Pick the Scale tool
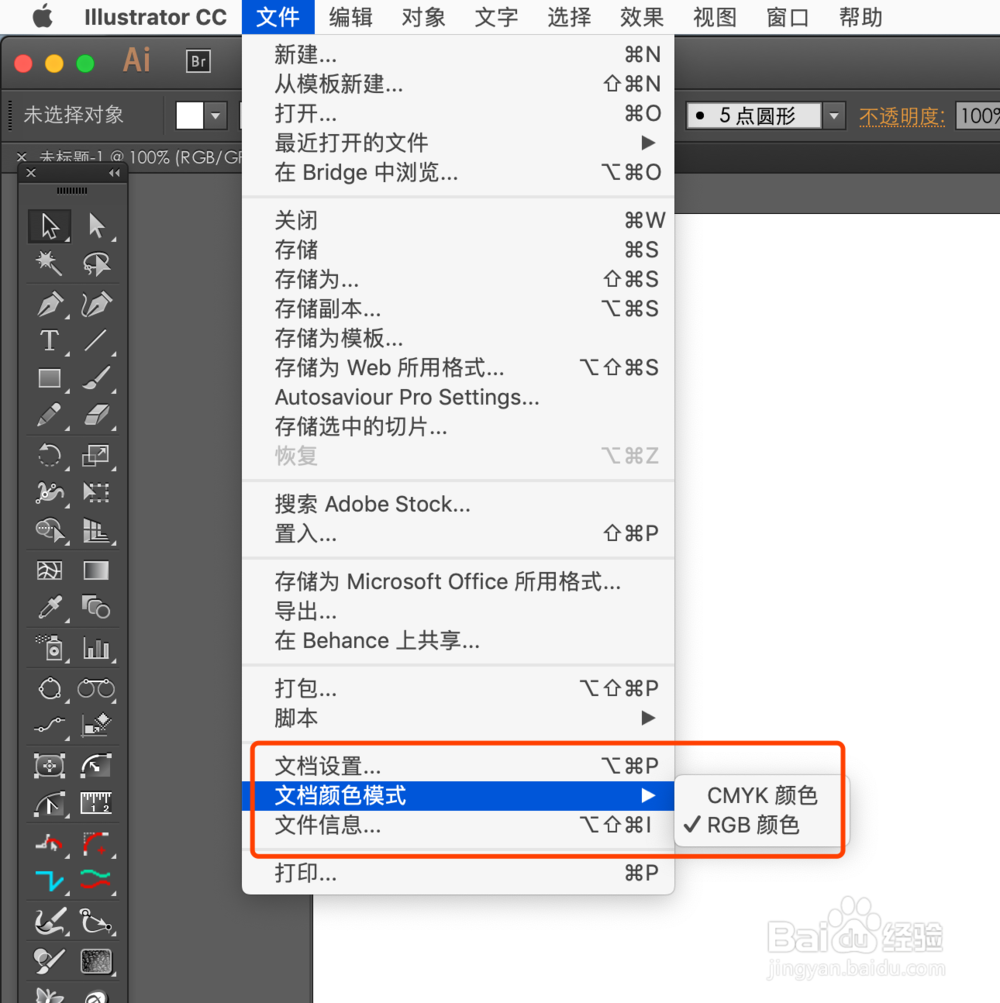Image resolution: width=1000 pixels, height=1003 pixels. 97,455
